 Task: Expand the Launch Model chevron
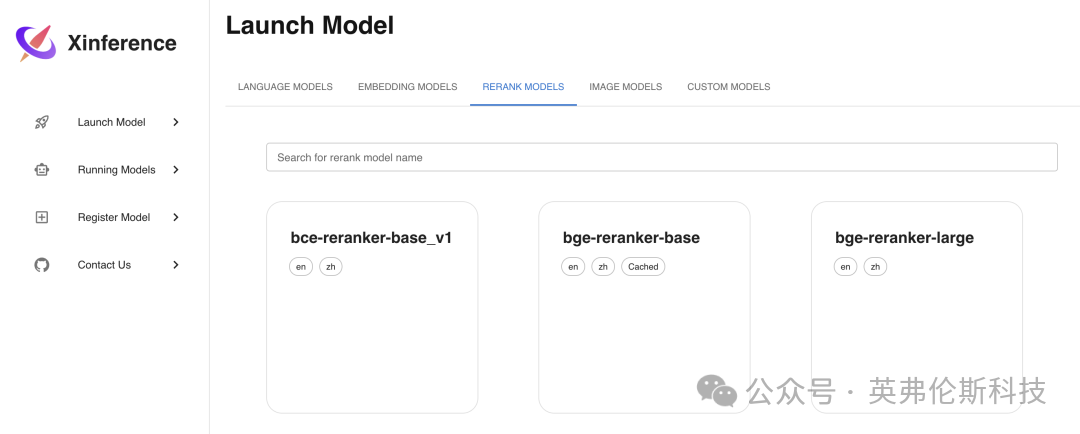(176, 122)
